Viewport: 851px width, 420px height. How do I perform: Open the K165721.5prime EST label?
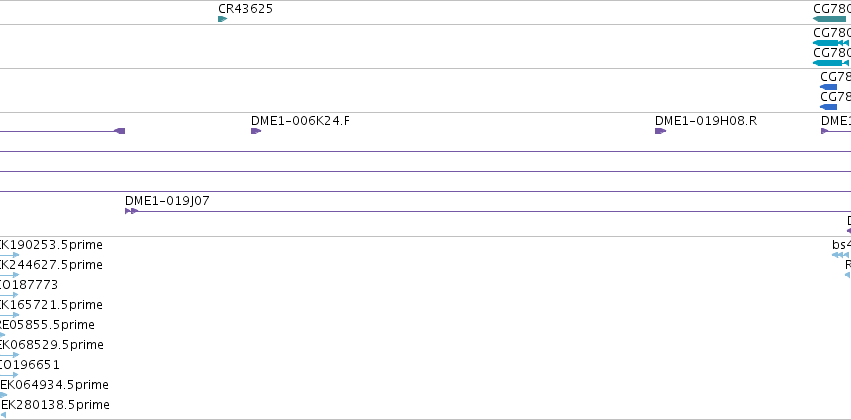51,305
